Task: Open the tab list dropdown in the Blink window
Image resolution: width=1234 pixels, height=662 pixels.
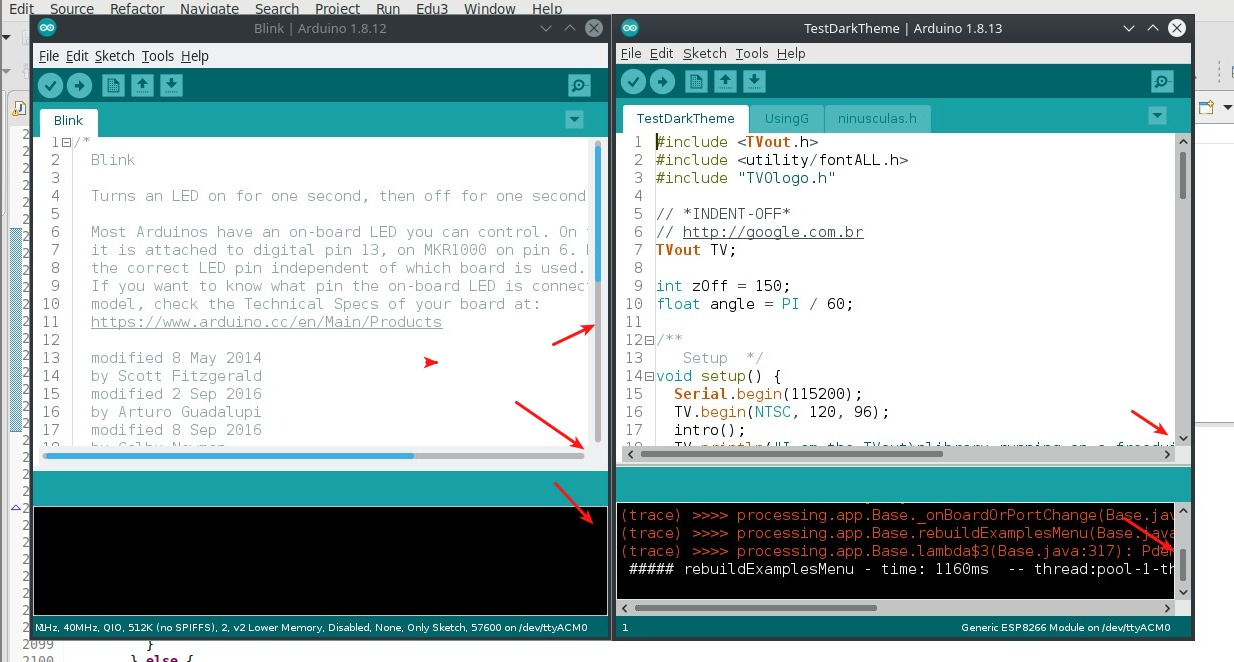Action: 574,118
